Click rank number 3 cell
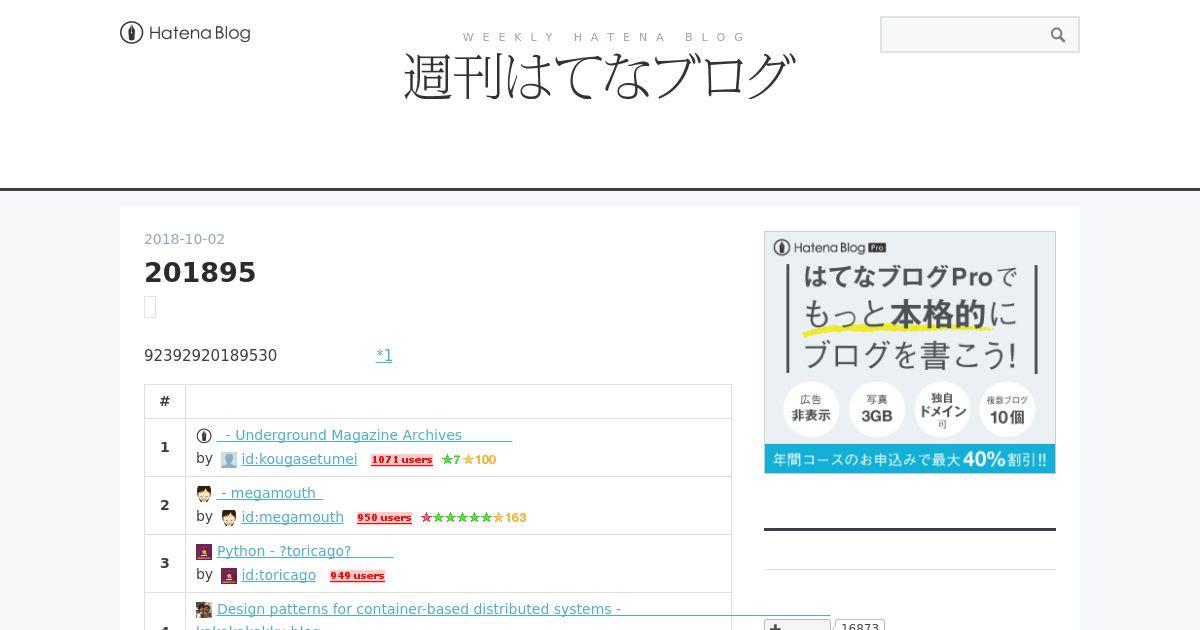The height and width of the screenshot is (630, 1200). pyautogui.click(x=165, y=563)
